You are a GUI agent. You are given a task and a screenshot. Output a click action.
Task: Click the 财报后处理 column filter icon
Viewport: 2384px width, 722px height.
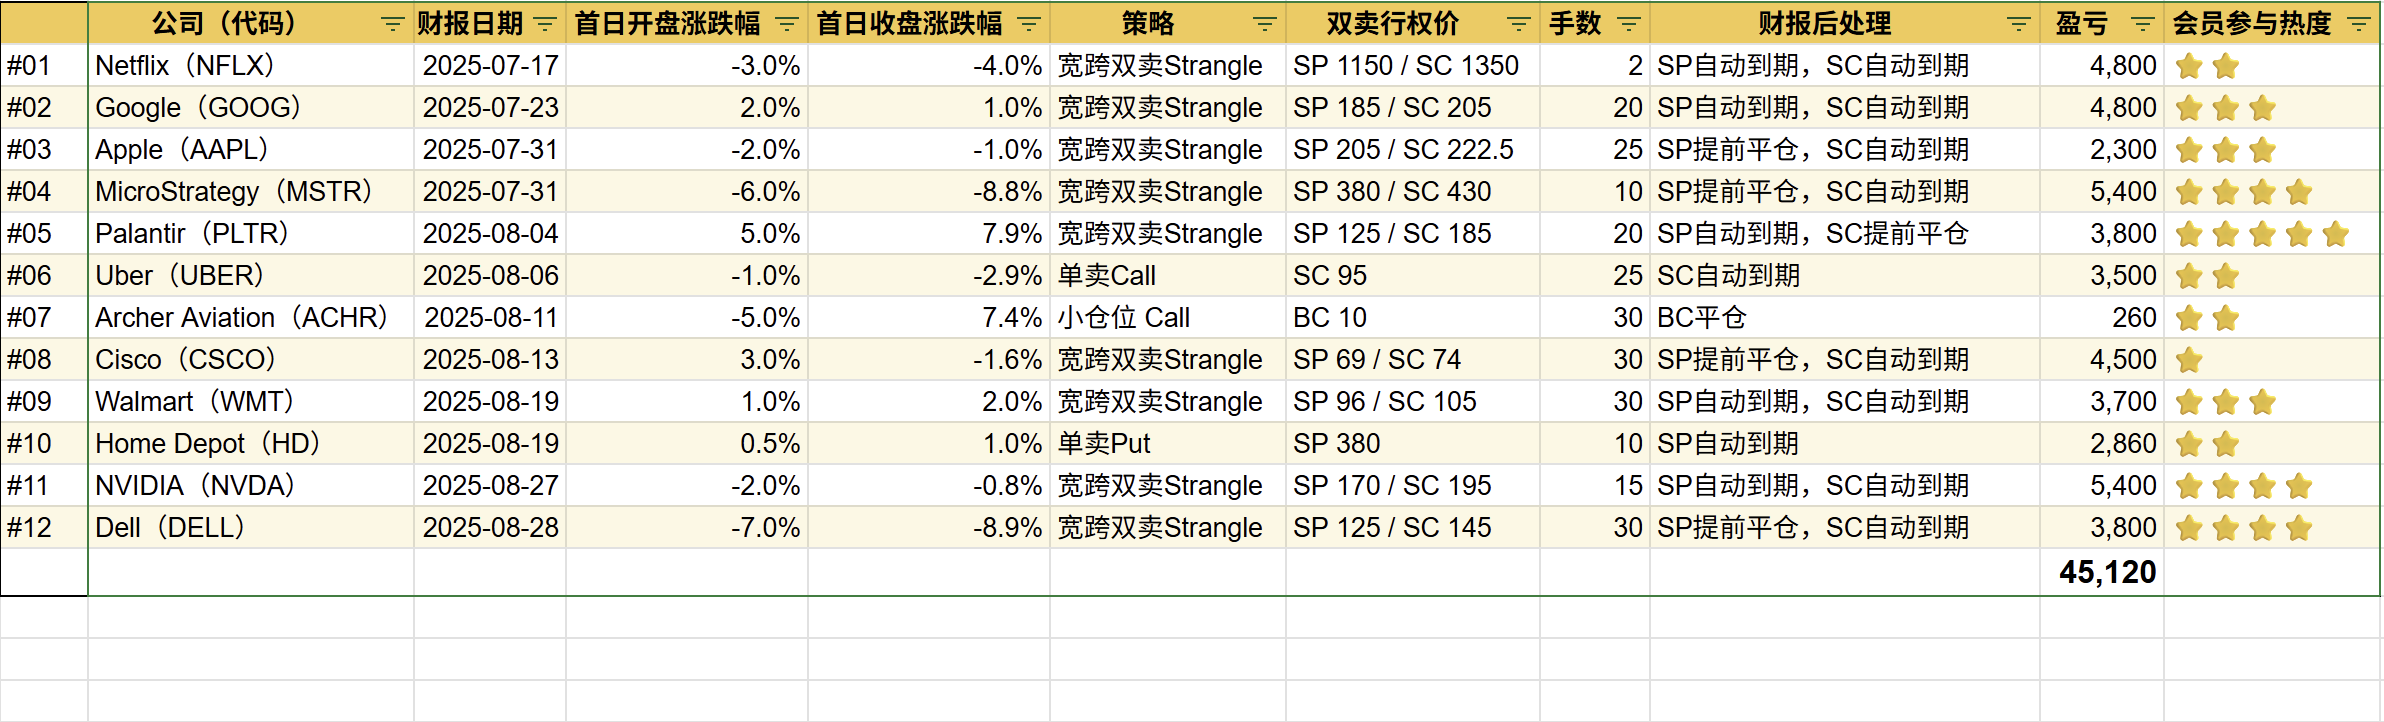(x=2019, y=24)
